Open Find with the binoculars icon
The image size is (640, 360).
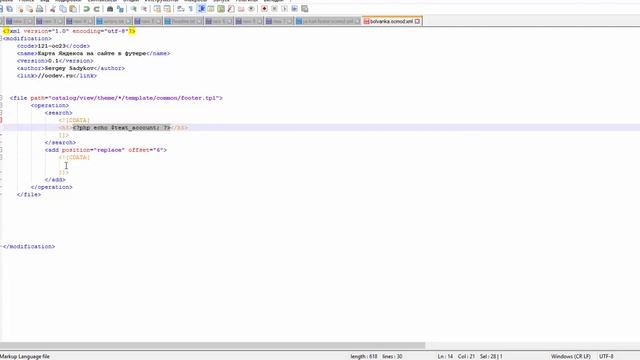(110, 9)
